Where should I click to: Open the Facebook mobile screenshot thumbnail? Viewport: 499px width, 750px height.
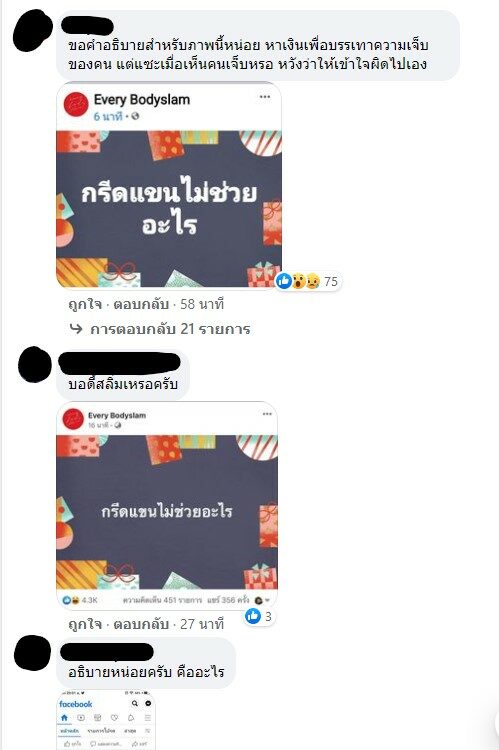106,720
